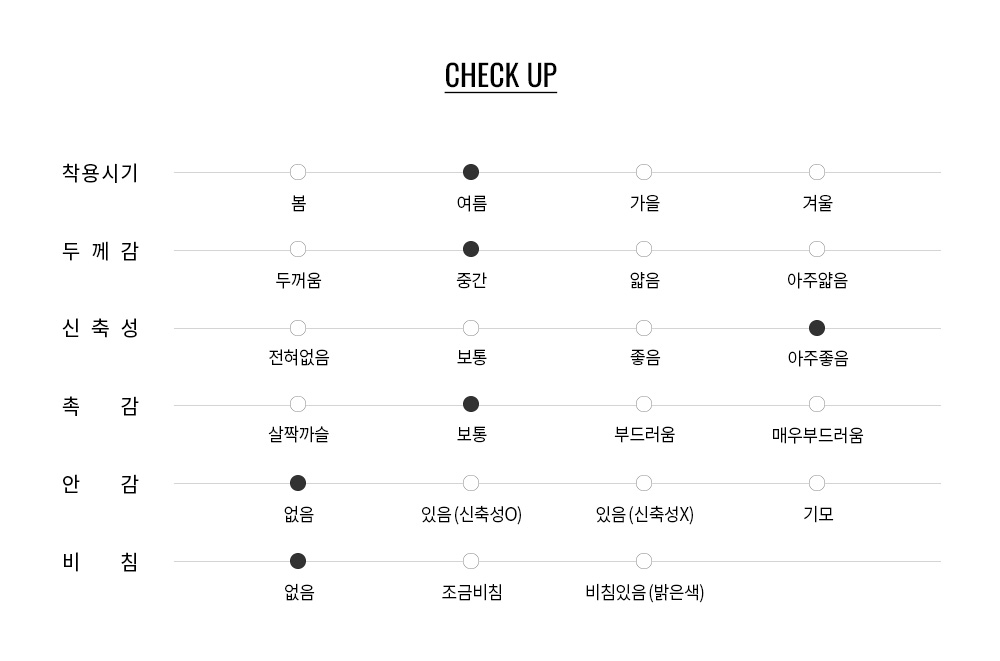Viewport: 1000px width, 661px height.
Task: Select the 봄 radio circle
Action: (x=298, y=172)
